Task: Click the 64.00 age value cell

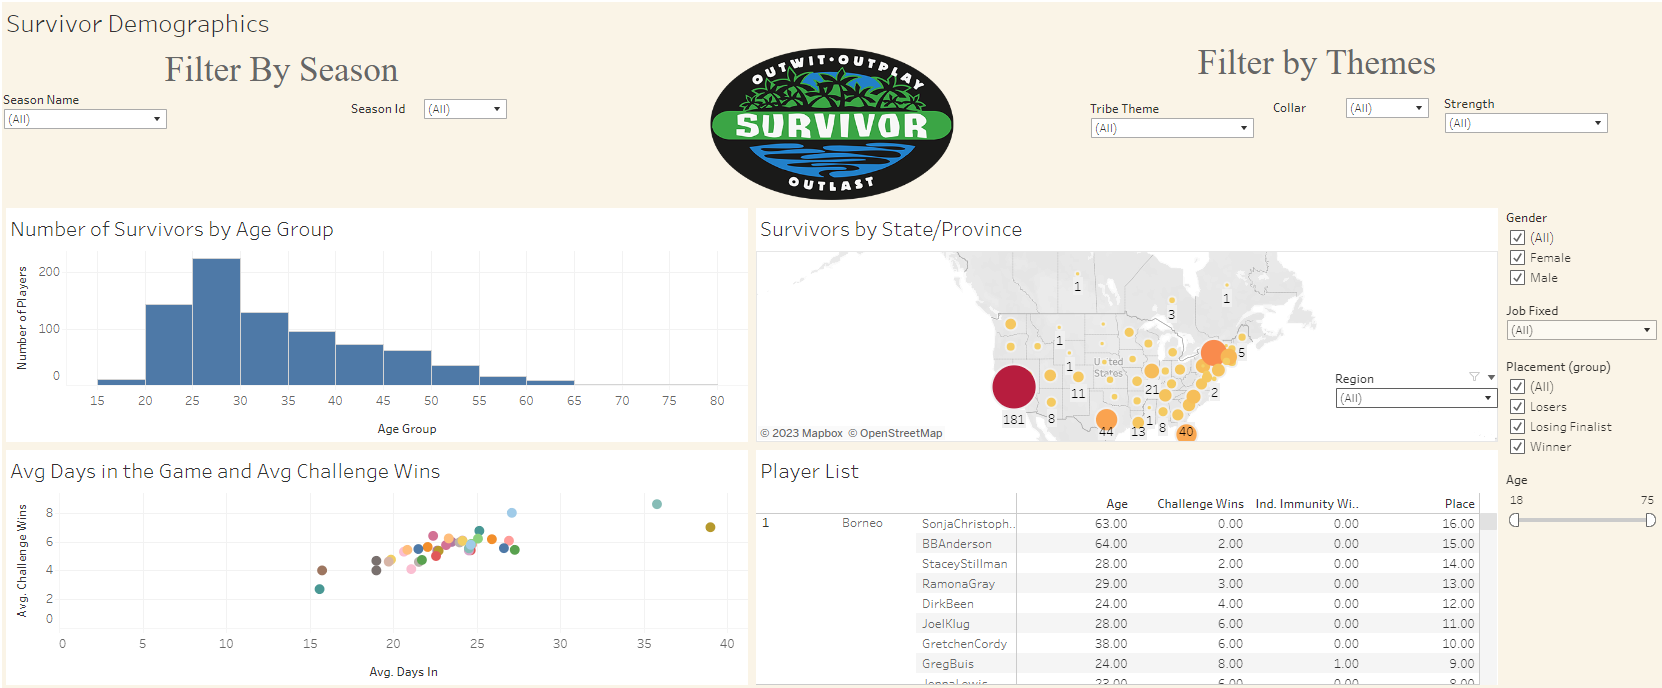Action: [1111, 544]
